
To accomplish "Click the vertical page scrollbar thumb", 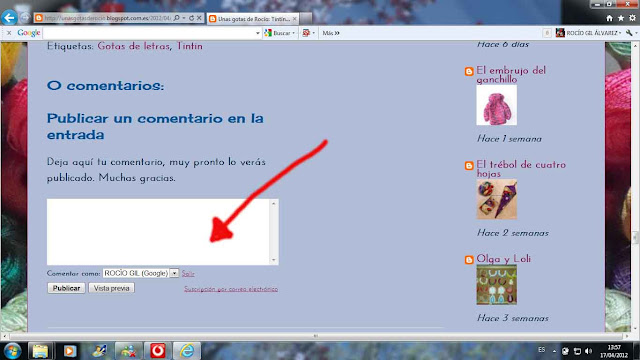I will point(635,237).
